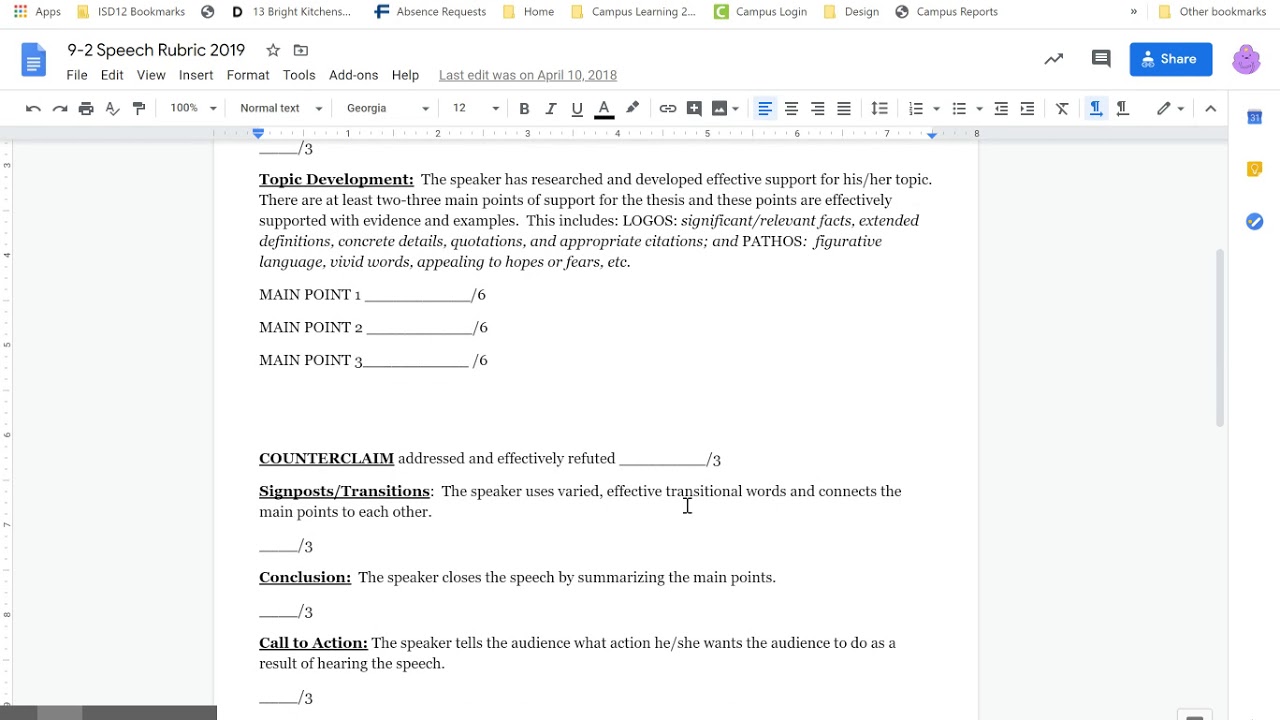Show more bookmarks with the double chevron
Image resolution: width=1280 pixels, height=720 pixels.
pyautogui.click(x=1133, y=12)
